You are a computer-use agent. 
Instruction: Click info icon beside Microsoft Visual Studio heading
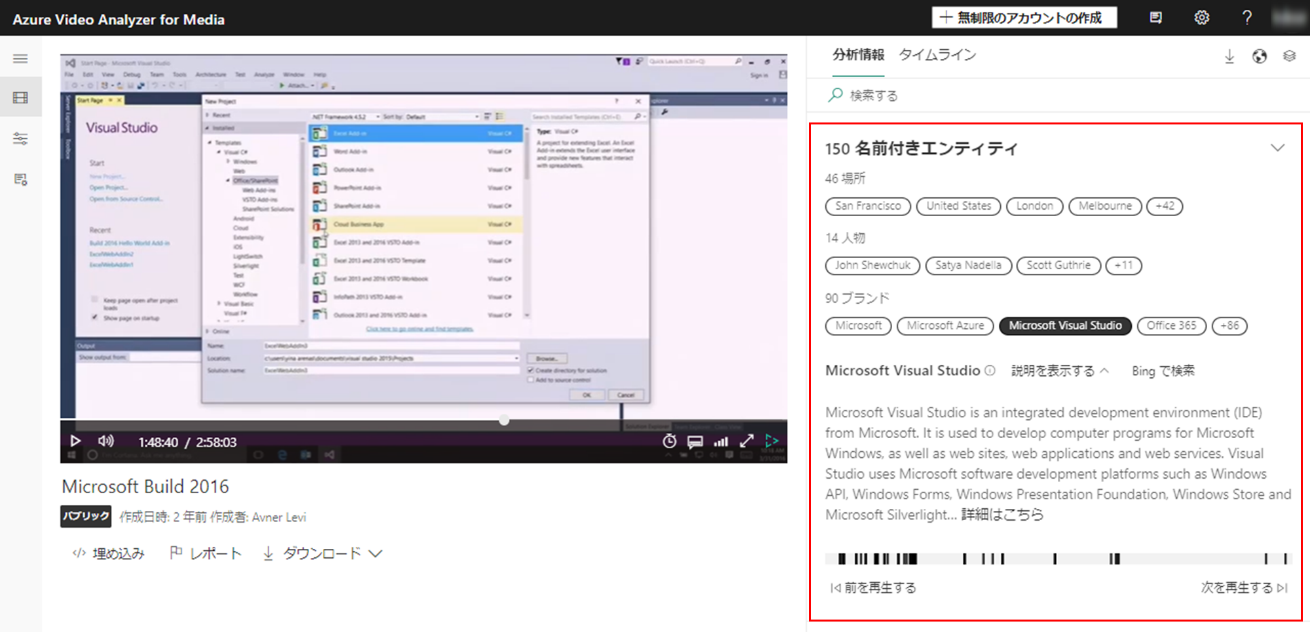[990, 371]
